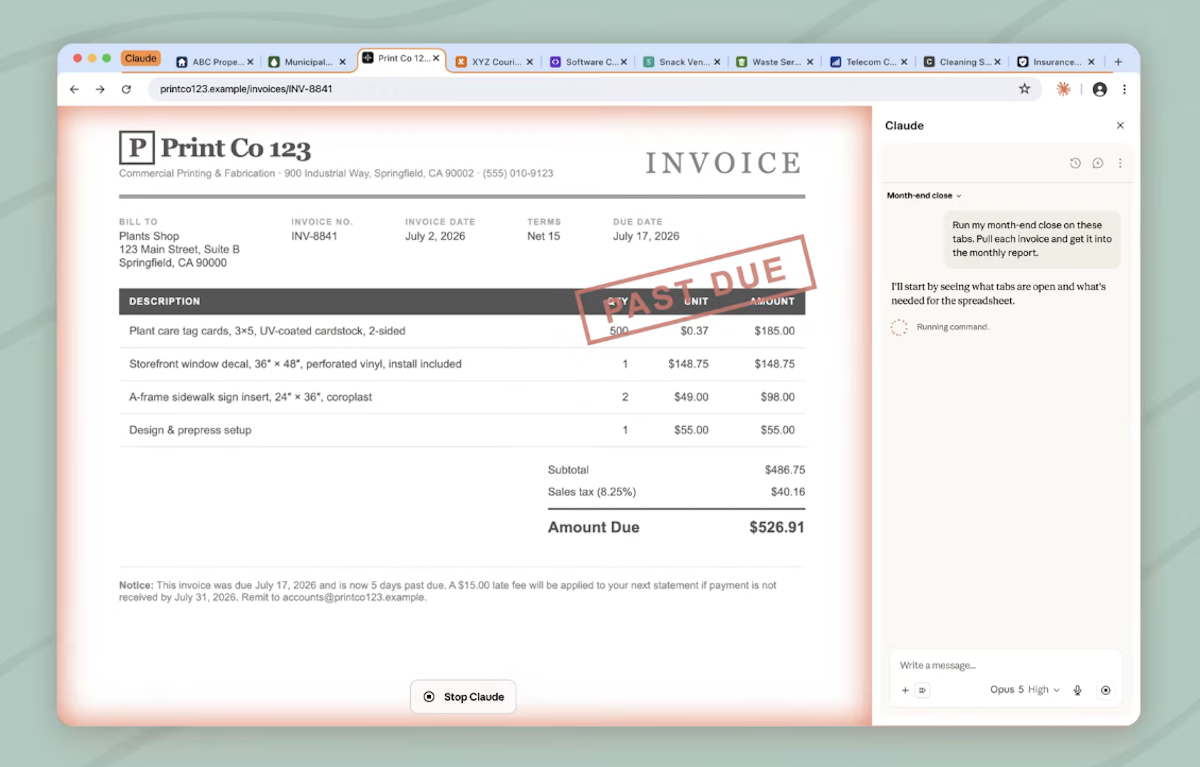Click the A-frame sidewalk sign insert line item

(x=462, y=397)
